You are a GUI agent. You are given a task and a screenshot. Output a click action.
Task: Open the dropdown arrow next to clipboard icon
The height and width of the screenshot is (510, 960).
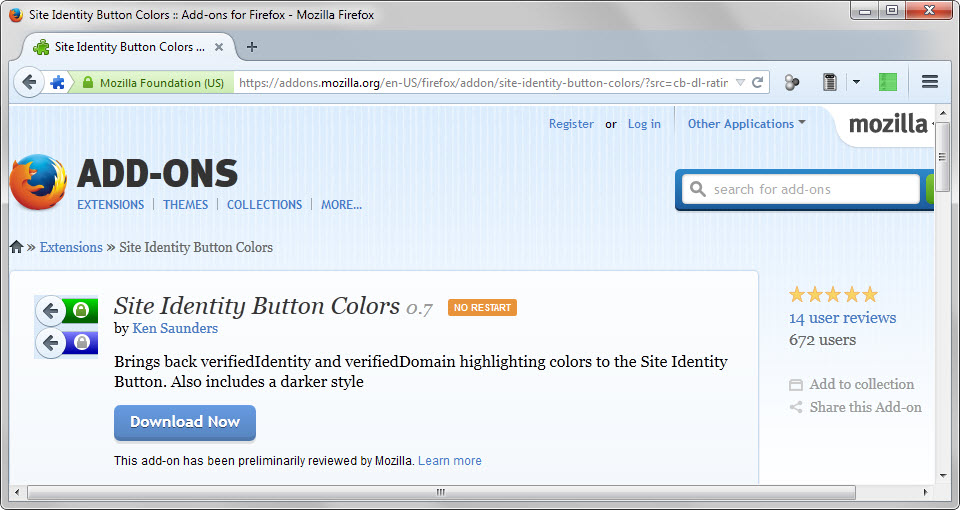(857, 82)
